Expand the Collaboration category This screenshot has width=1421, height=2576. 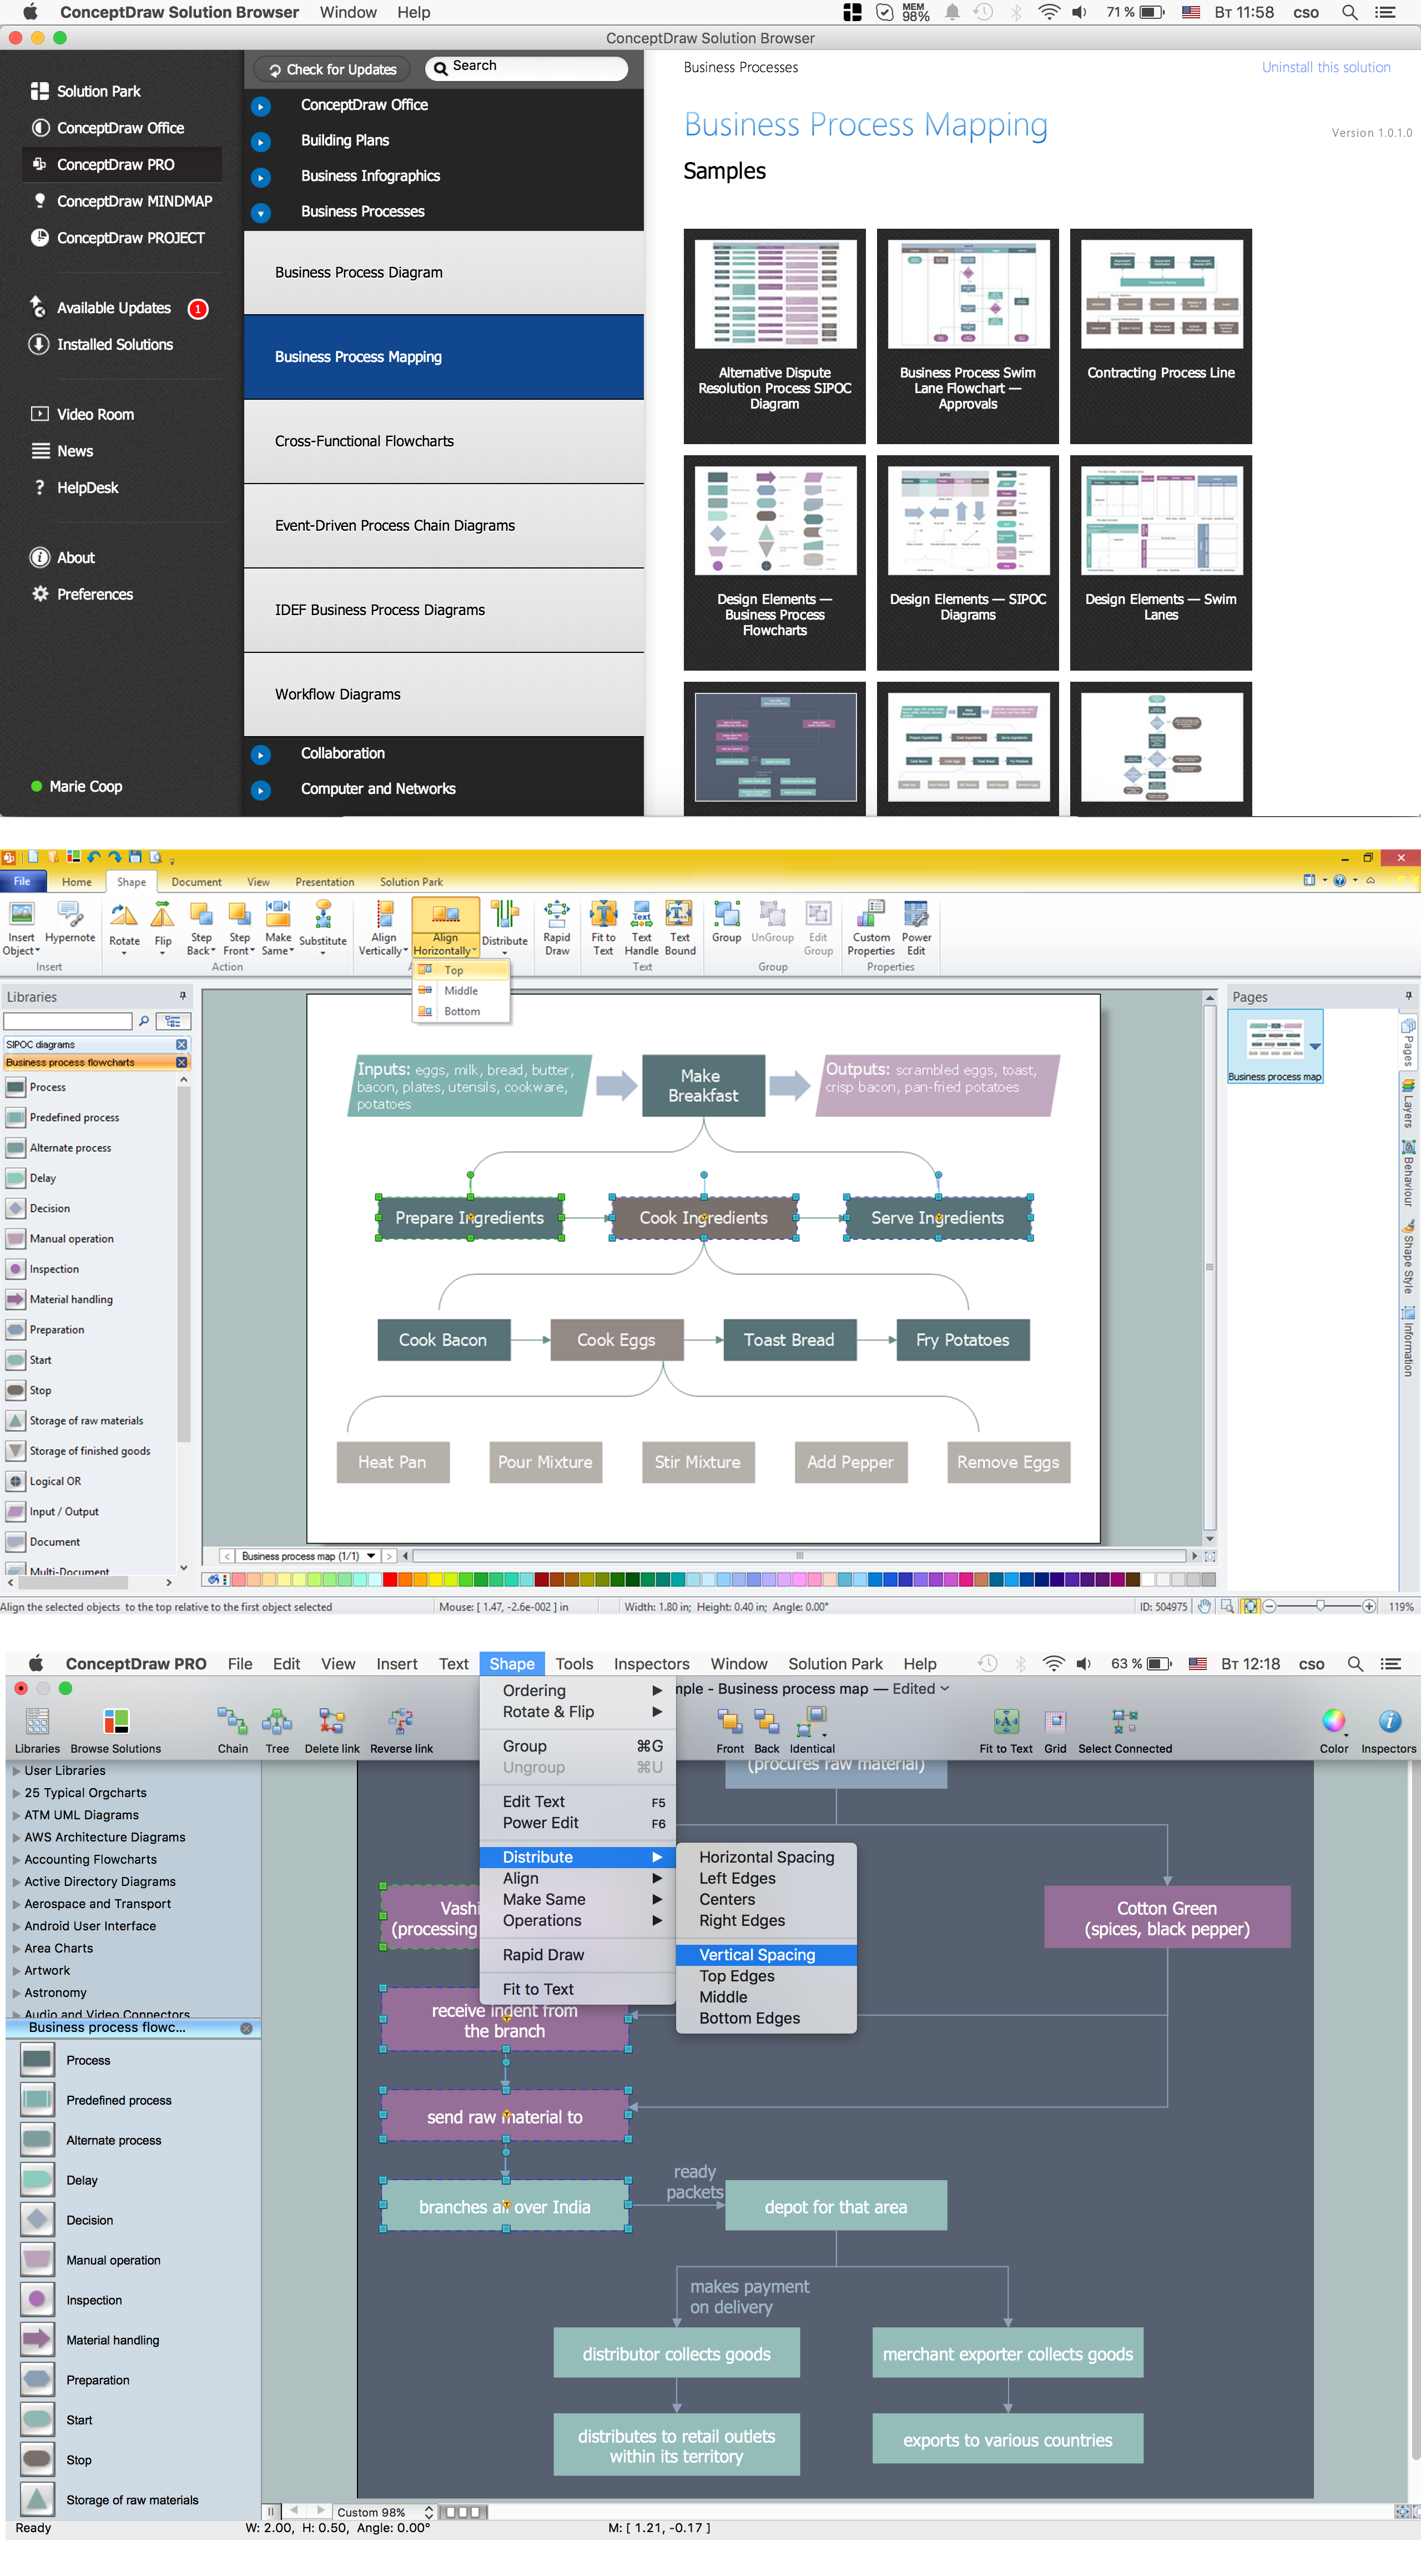click(261, 755)
